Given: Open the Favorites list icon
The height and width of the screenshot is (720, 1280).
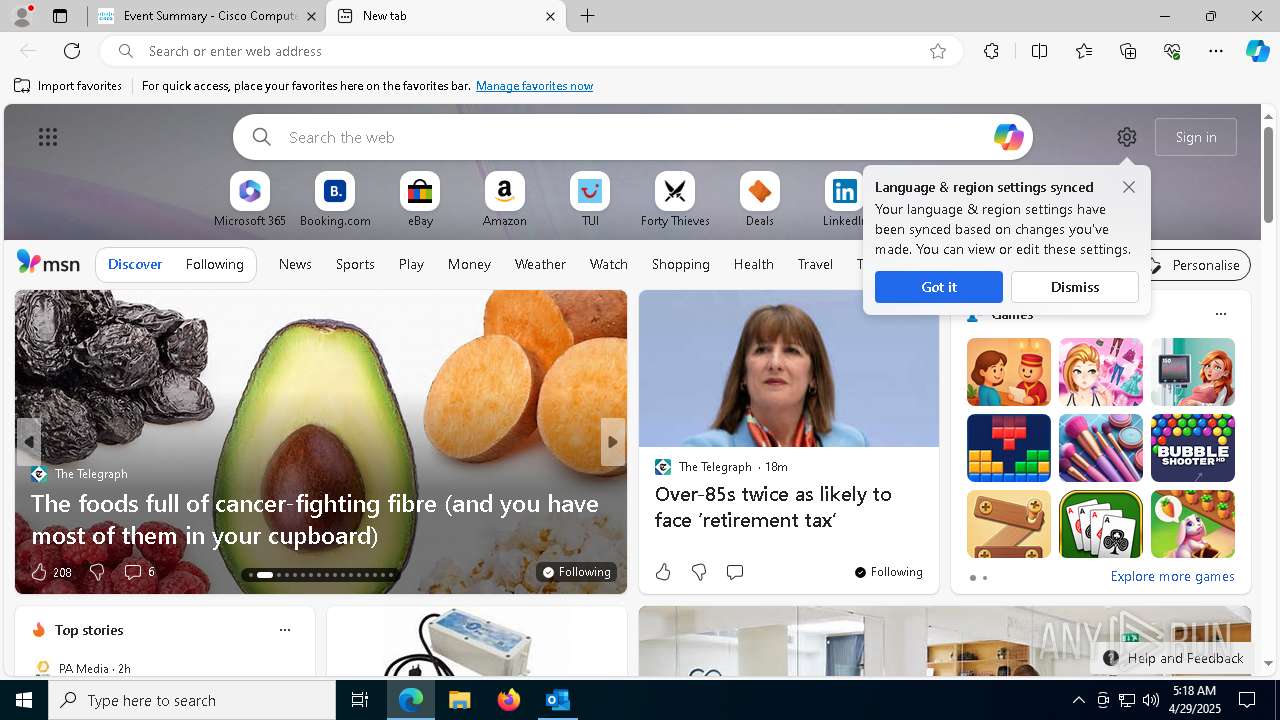Looking at the screenshot, I should tap(1084, 51).
